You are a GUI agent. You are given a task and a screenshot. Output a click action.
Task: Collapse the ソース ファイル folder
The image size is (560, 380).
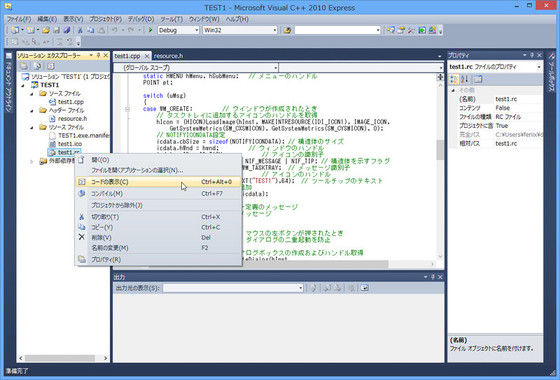point(32,94)
